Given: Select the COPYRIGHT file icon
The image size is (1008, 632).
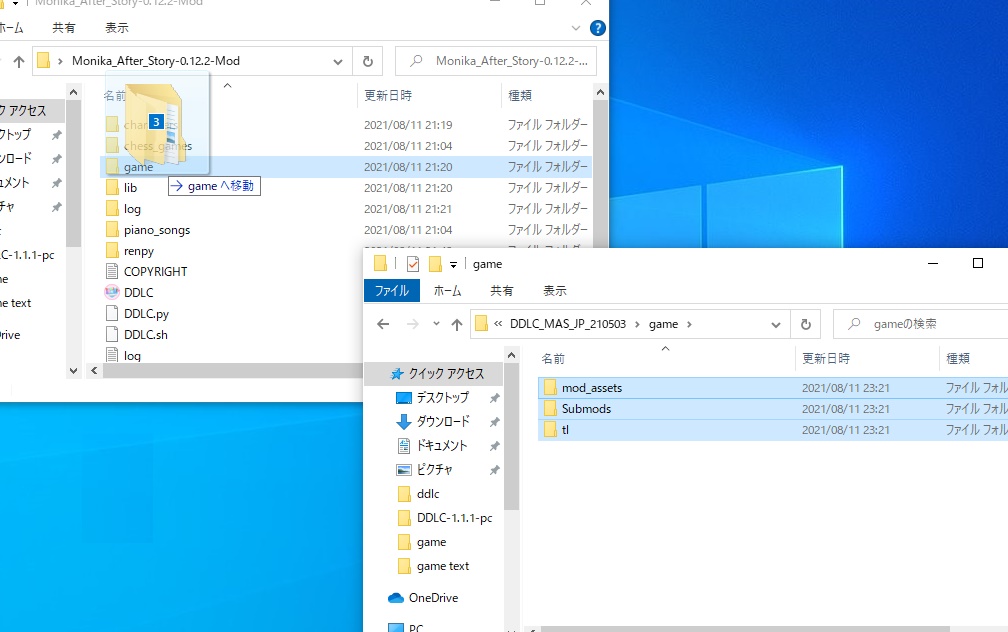Looking at the screenshot, I should coord(112,271).
